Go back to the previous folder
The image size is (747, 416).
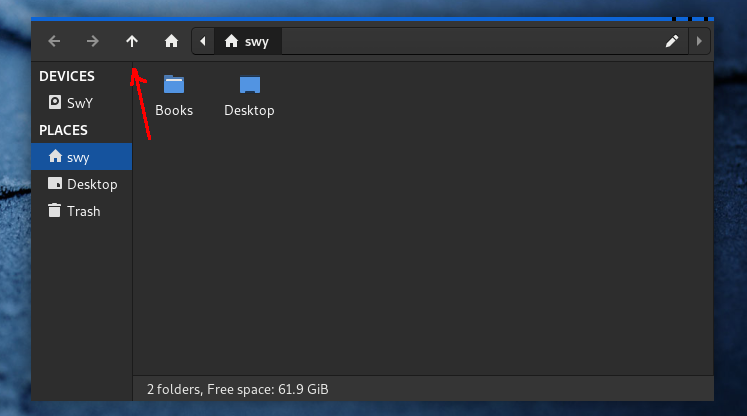pyautogui.click(x=54, y=41)
